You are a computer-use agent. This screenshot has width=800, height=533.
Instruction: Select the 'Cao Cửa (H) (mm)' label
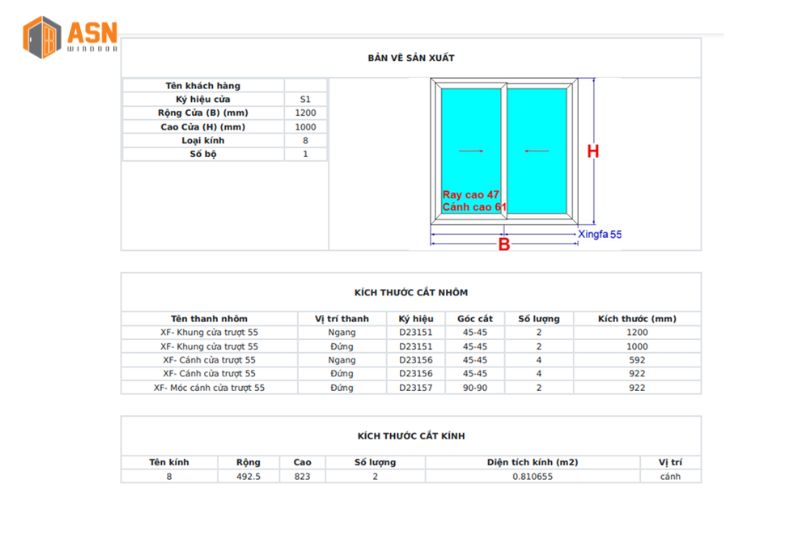[203, 127]
